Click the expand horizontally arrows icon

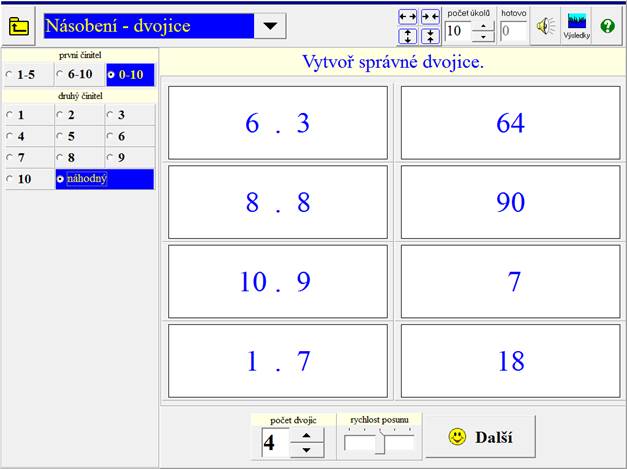pyautogui.click(x=407, y=17)
